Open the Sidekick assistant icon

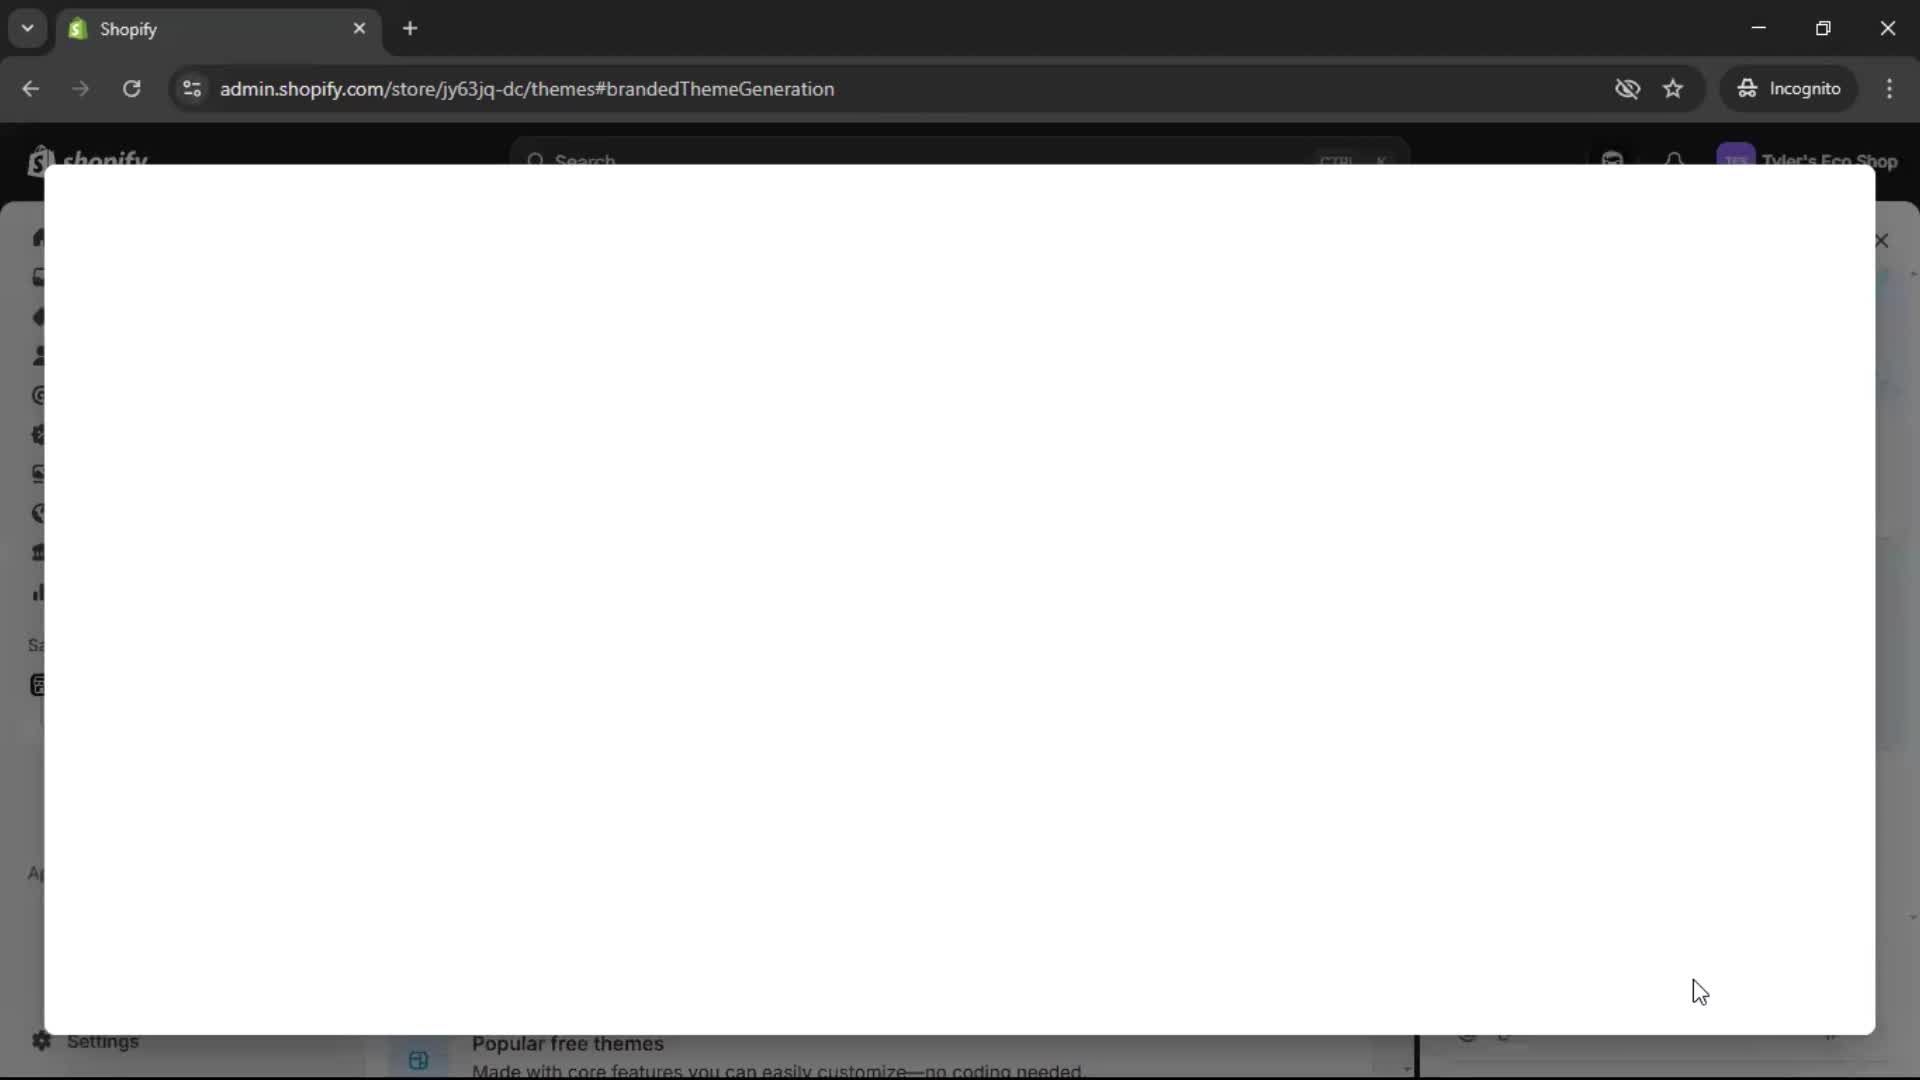point(1612,160)
